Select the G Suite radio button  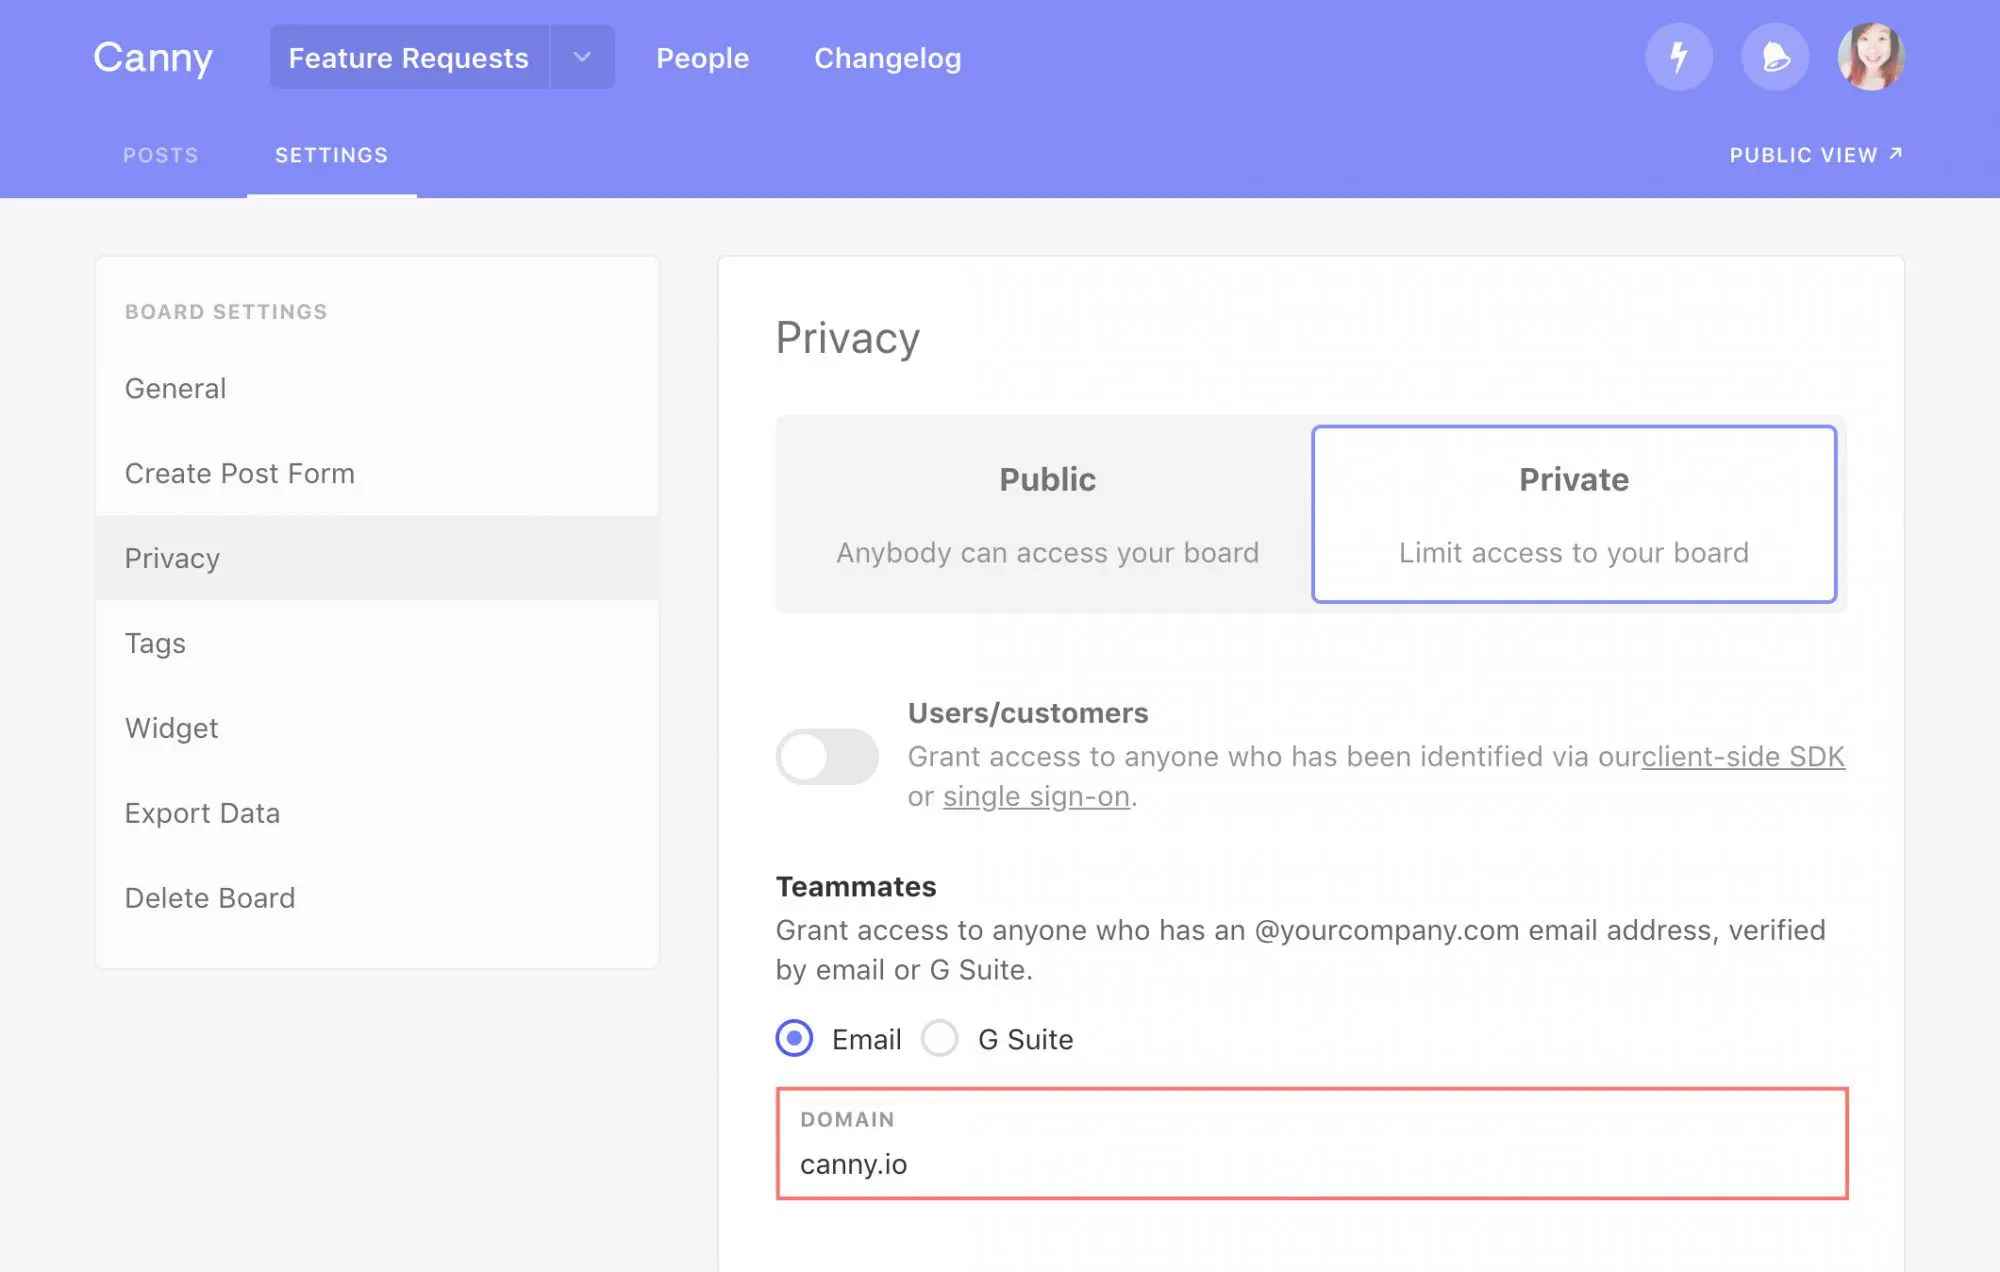(x=939, y=1038)
